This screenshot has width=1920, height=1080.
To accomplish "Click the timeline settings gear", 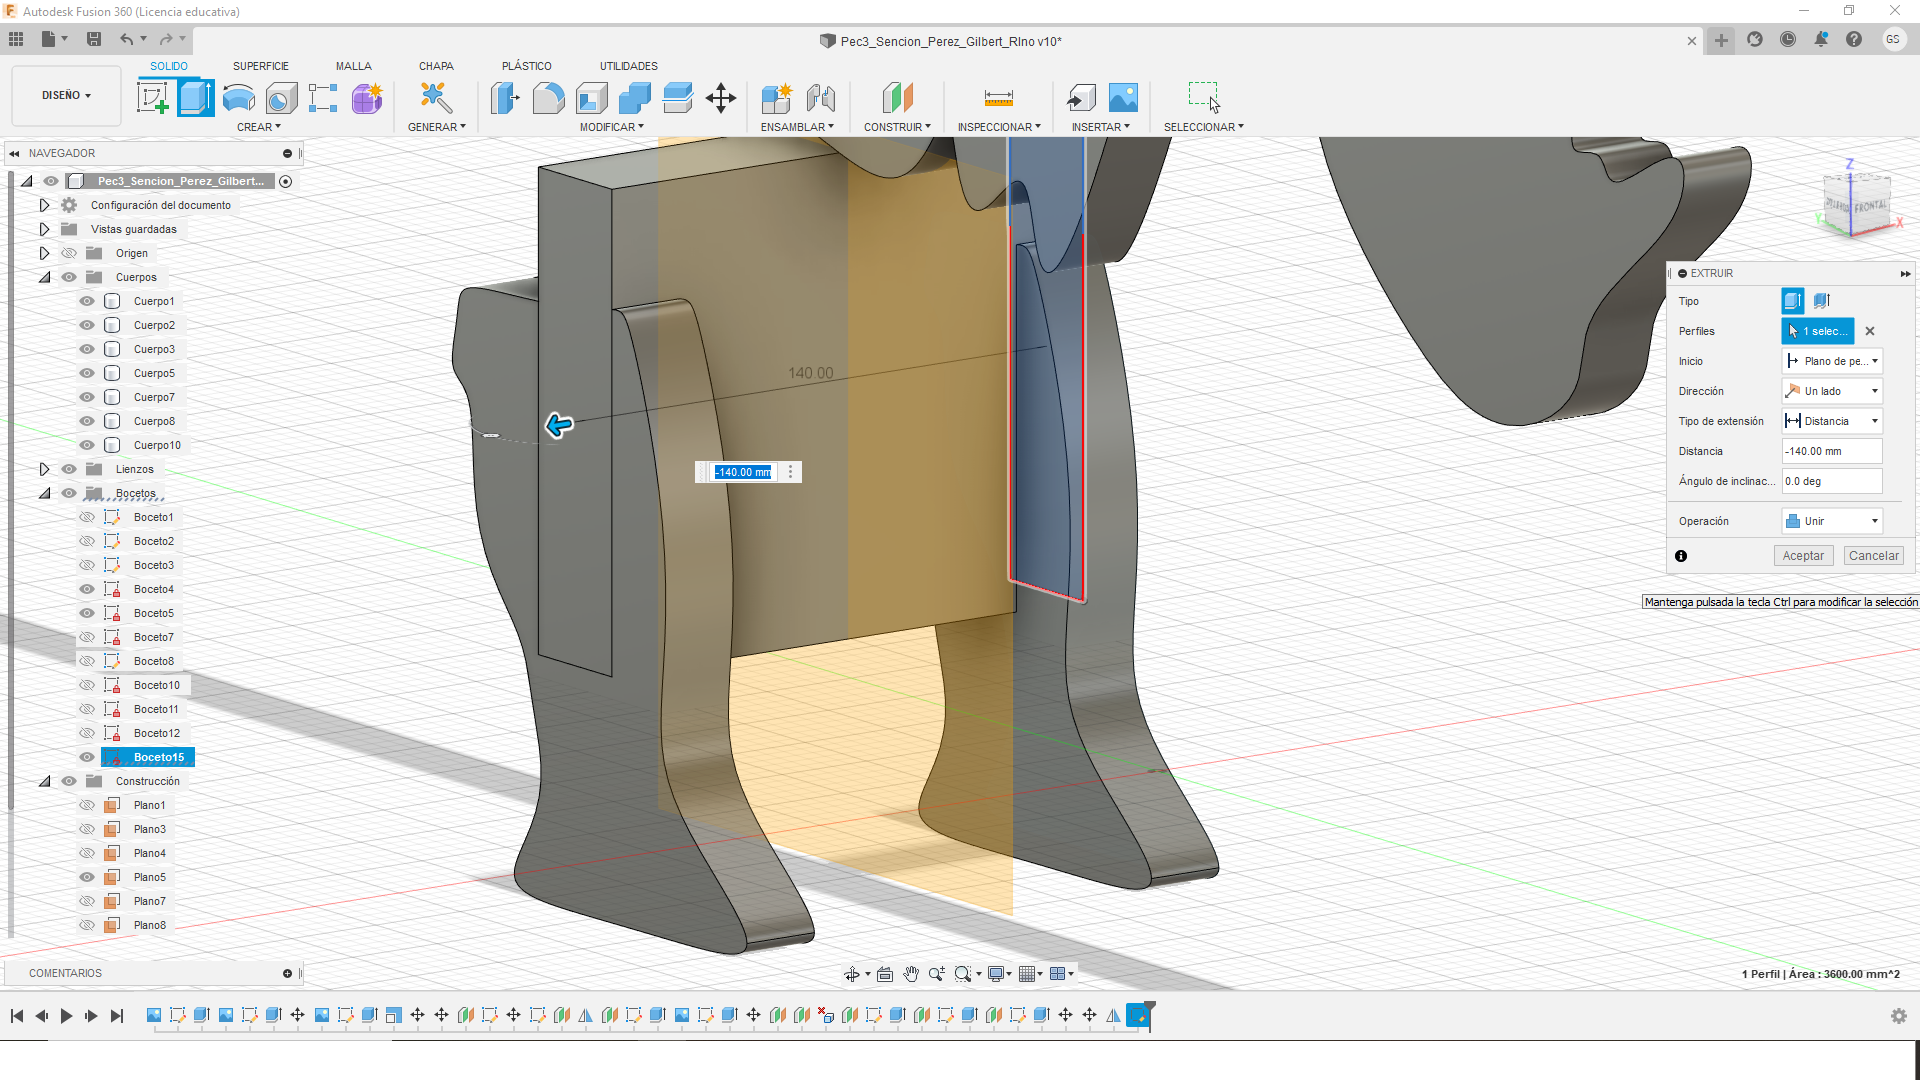I will point(1898,1016).
